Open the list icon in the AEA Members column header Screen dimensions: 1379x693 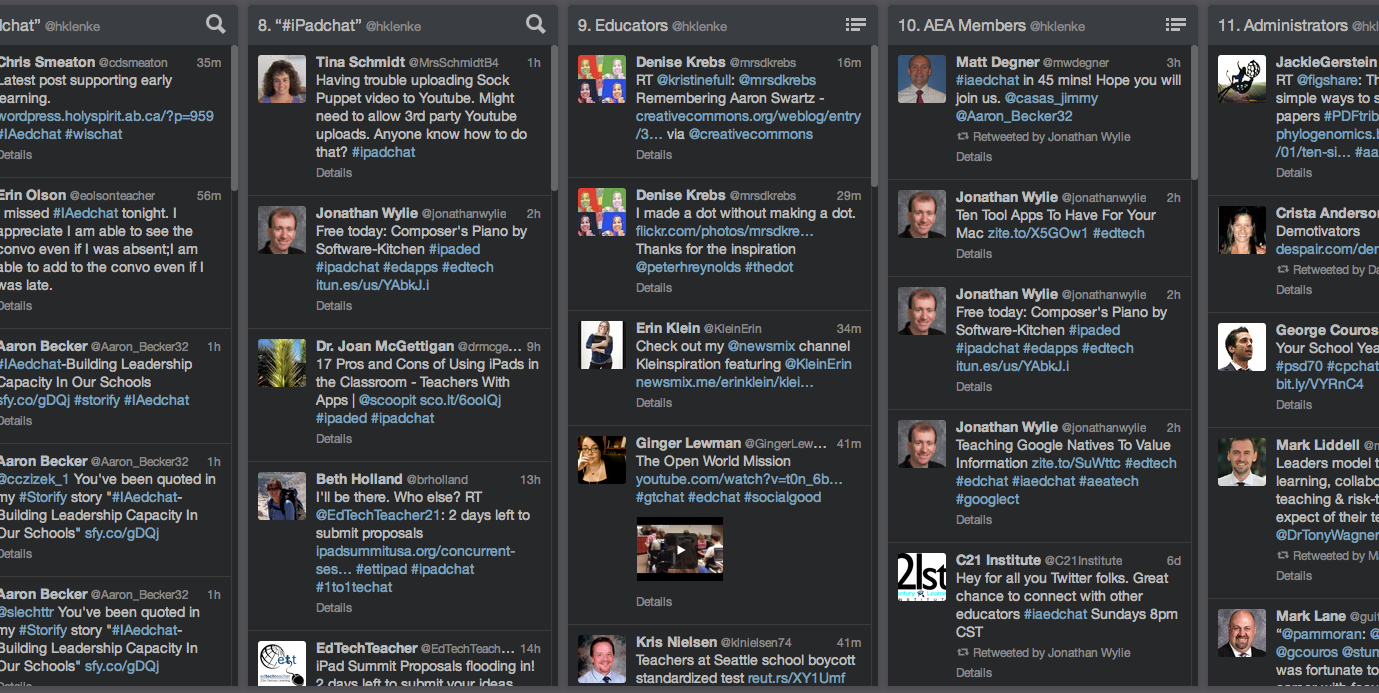[1176, 24]
